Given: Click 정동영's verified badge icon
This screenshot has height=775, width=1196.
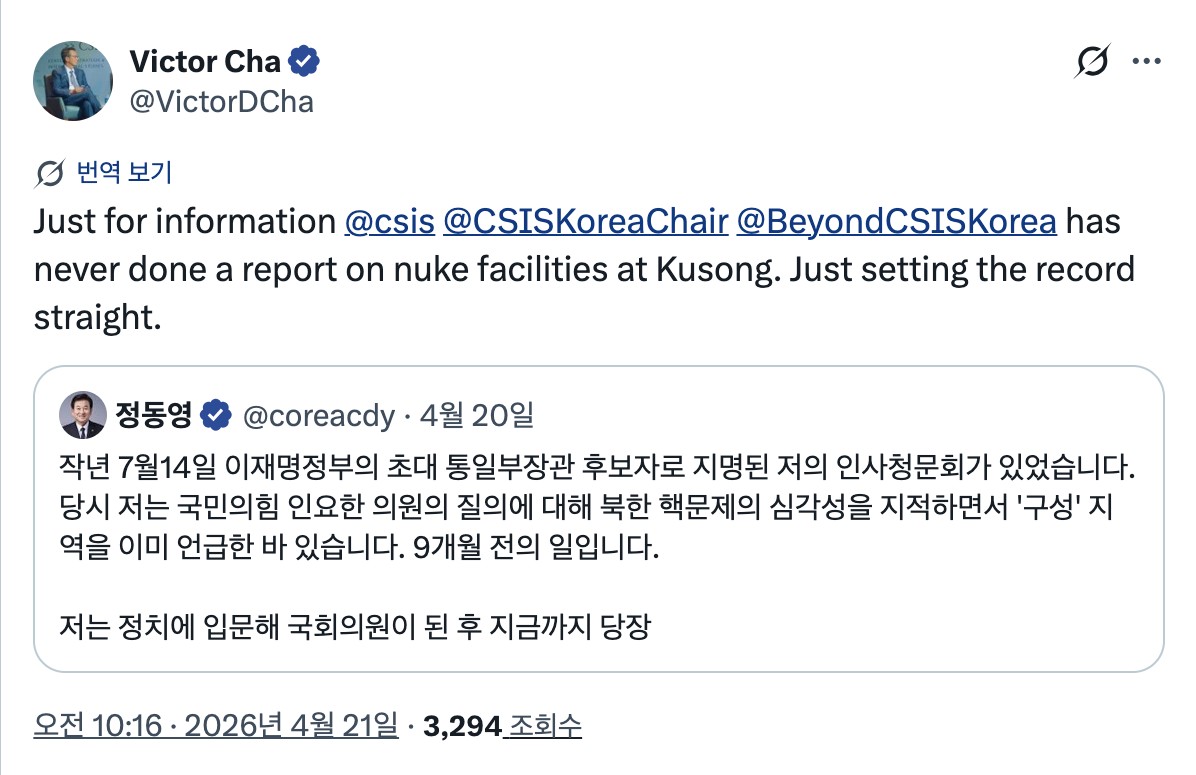Looking at the screenshot, I should (x=217, y=414).
